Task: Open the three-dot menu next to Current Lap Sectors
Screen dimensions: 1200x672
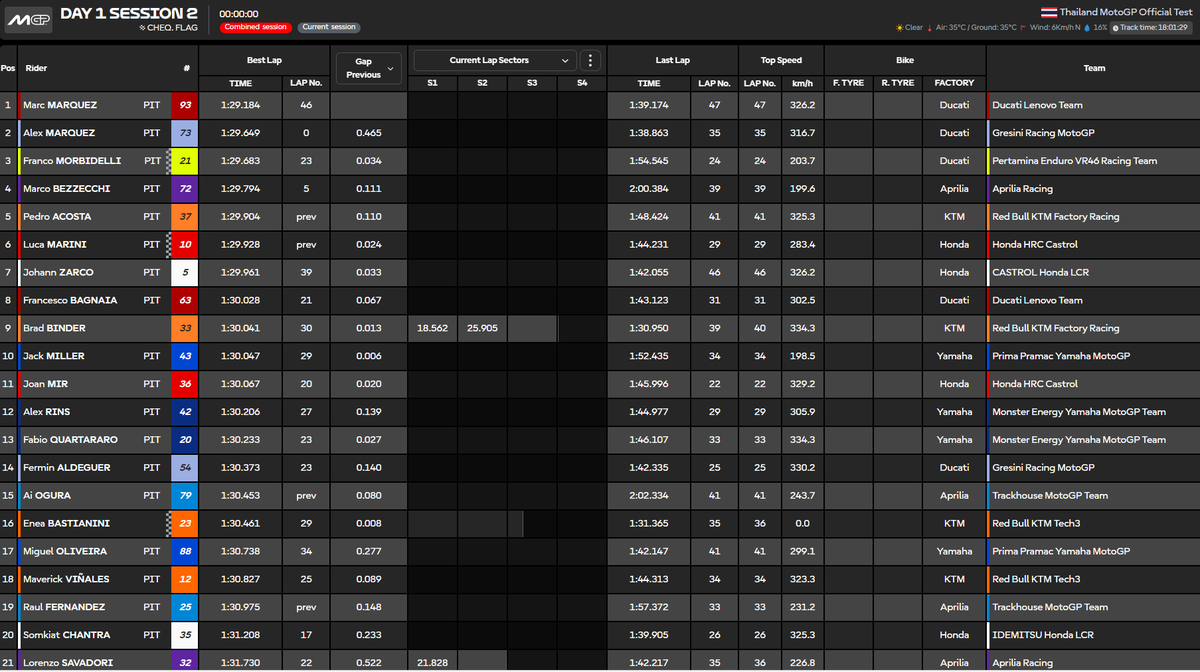Action: click(x=590, y=60)
